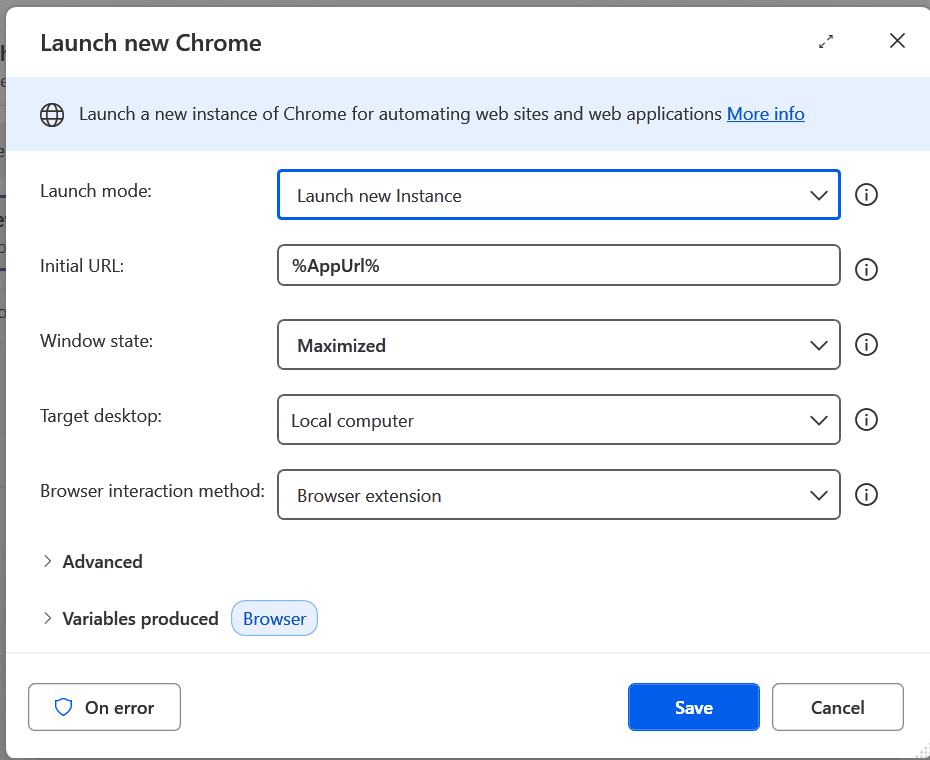The image size is (930, 760).
Task: Cancel the dialog
Action: pos(838,707)
